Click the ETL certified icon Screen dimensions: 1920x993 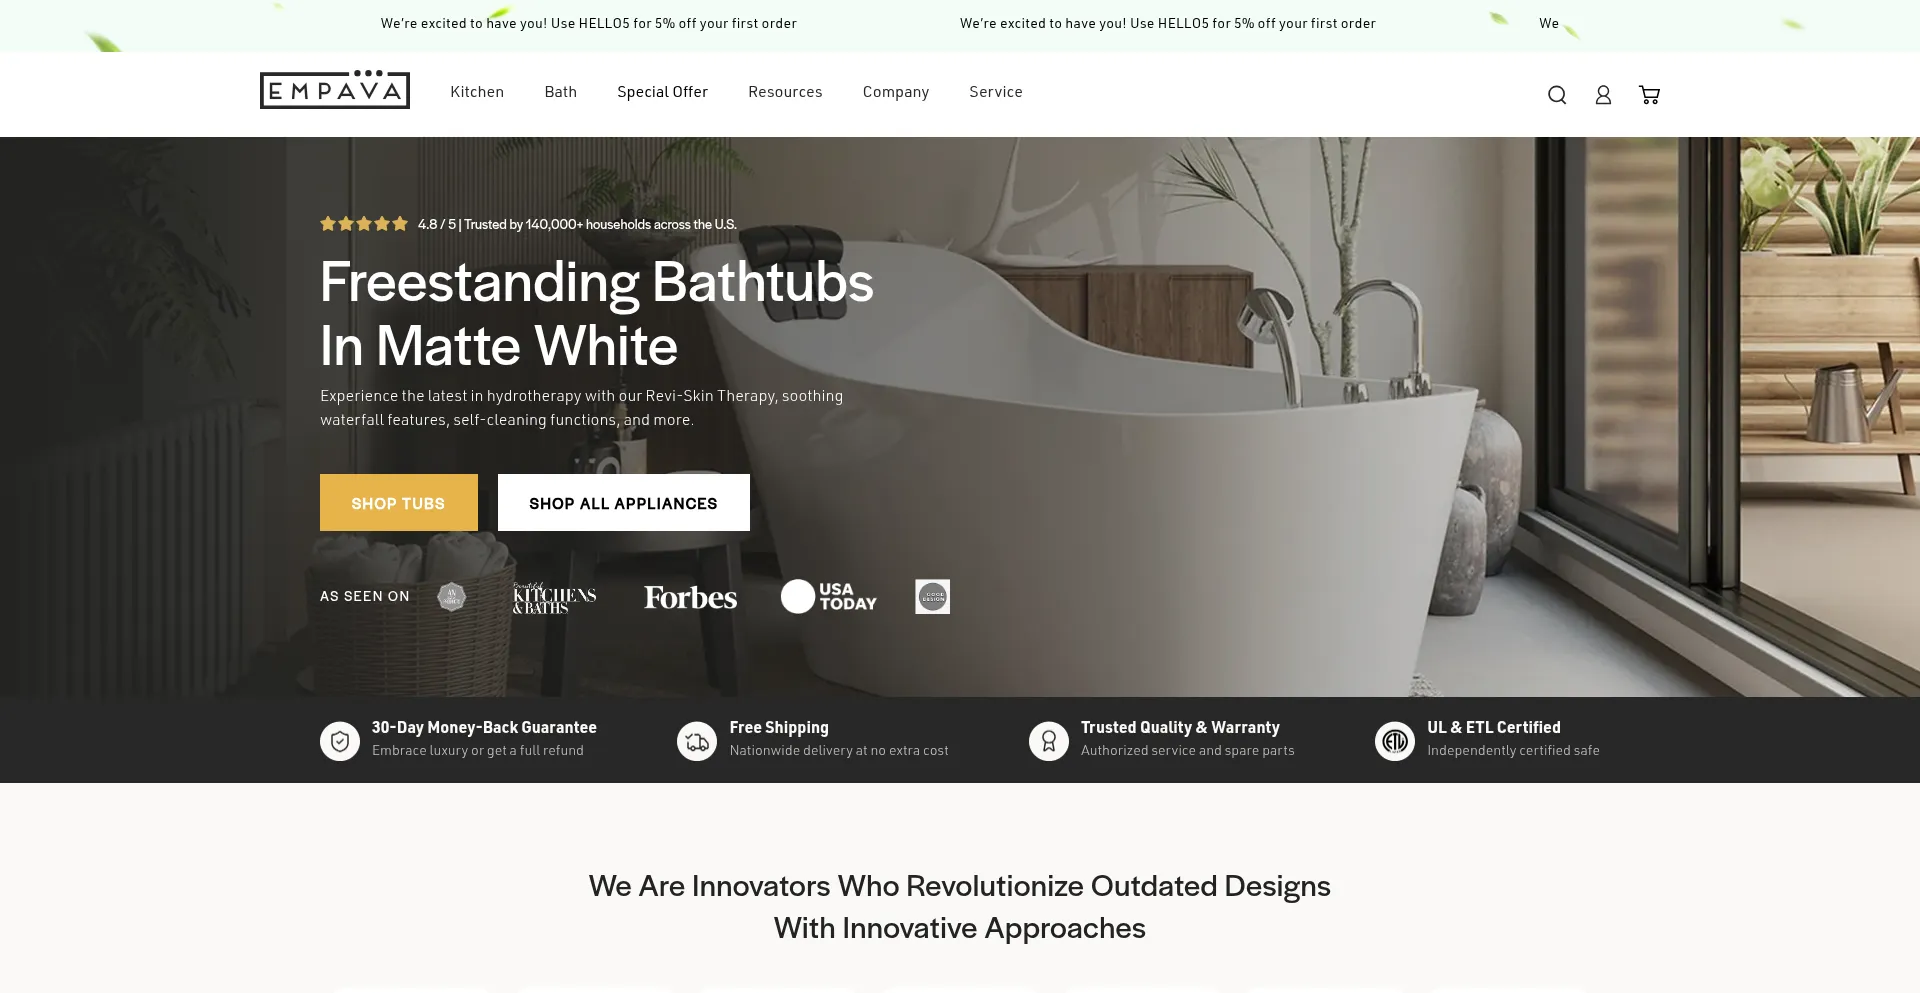(x=1395, y=741)
